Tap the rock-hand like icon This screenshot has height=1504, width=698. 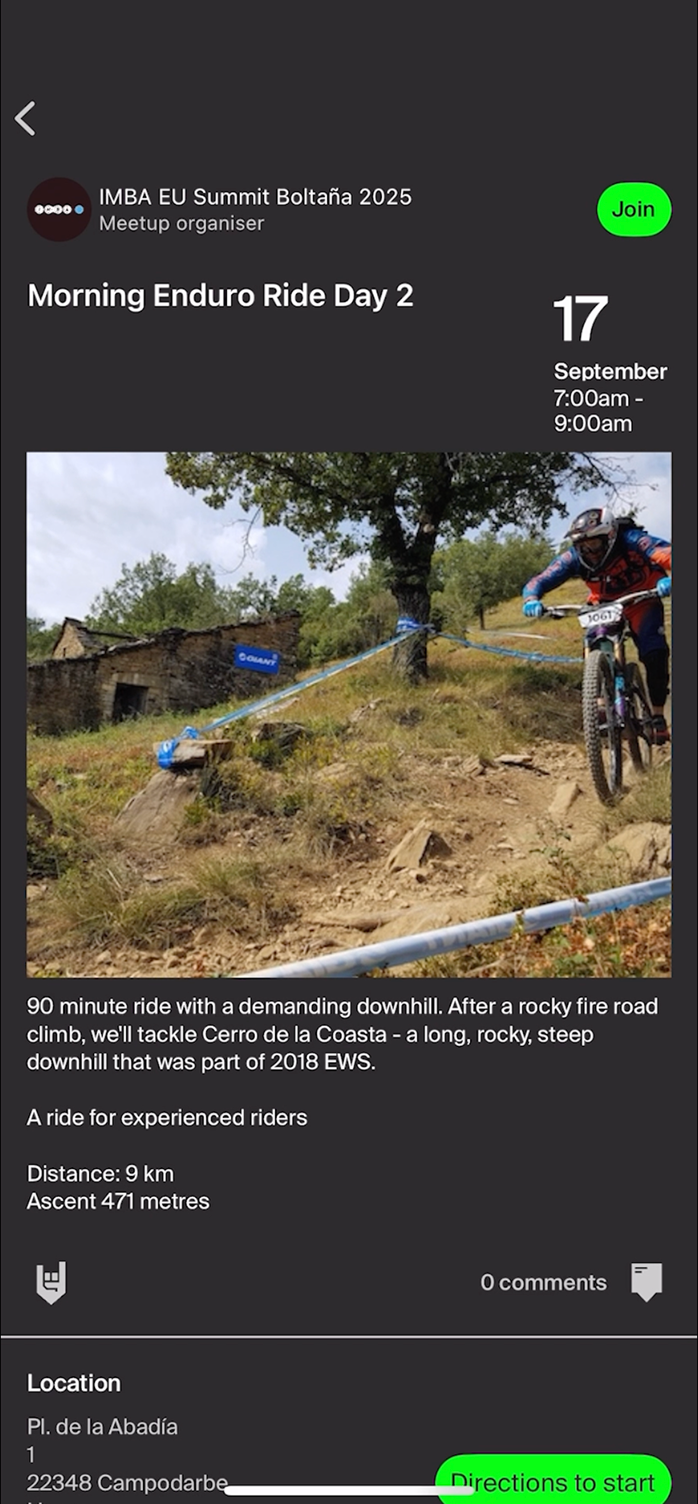pyautogui.click(x=51, y=1282)
